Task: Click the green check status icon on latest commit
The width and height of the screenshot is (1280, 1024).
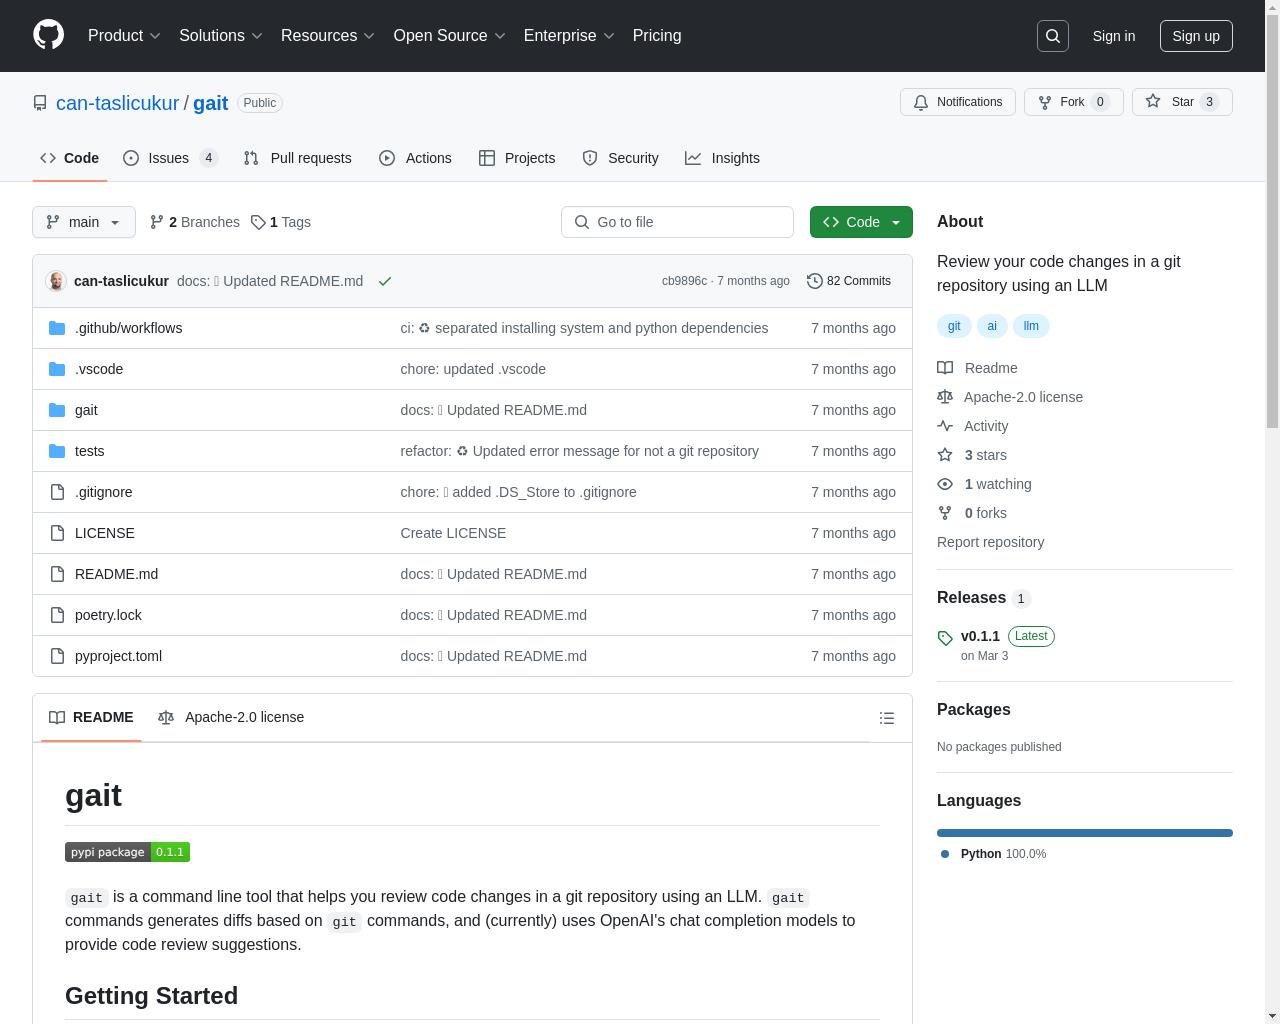Action: (x=384, y=281)
